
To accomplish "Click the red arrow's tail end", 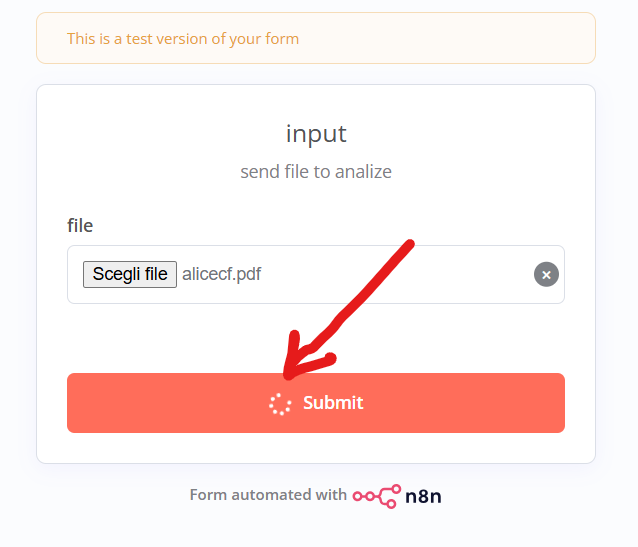I will pyautogui.click(x=409, y=243).
